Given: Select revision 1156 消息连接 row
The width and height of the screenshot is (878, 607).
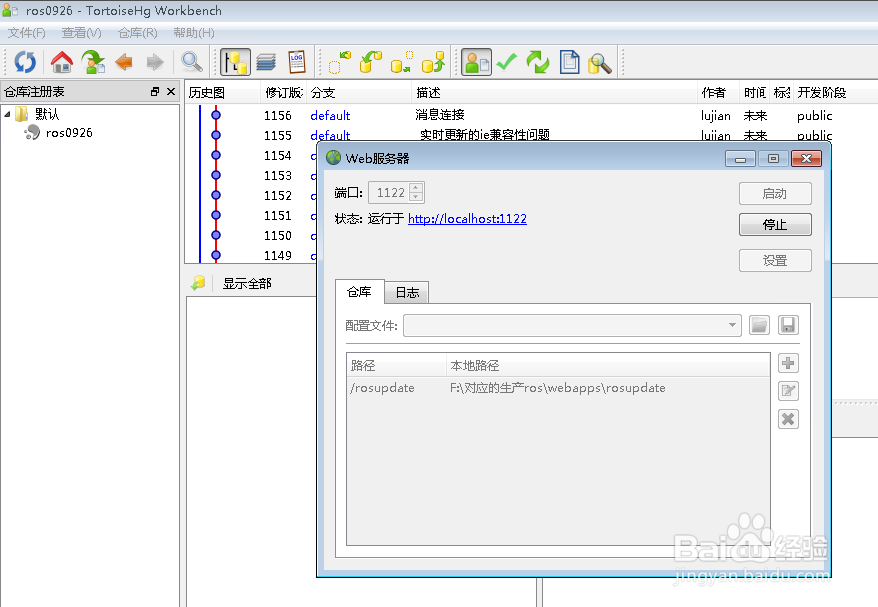Looking at the screenshot, I should pos(531,115).
